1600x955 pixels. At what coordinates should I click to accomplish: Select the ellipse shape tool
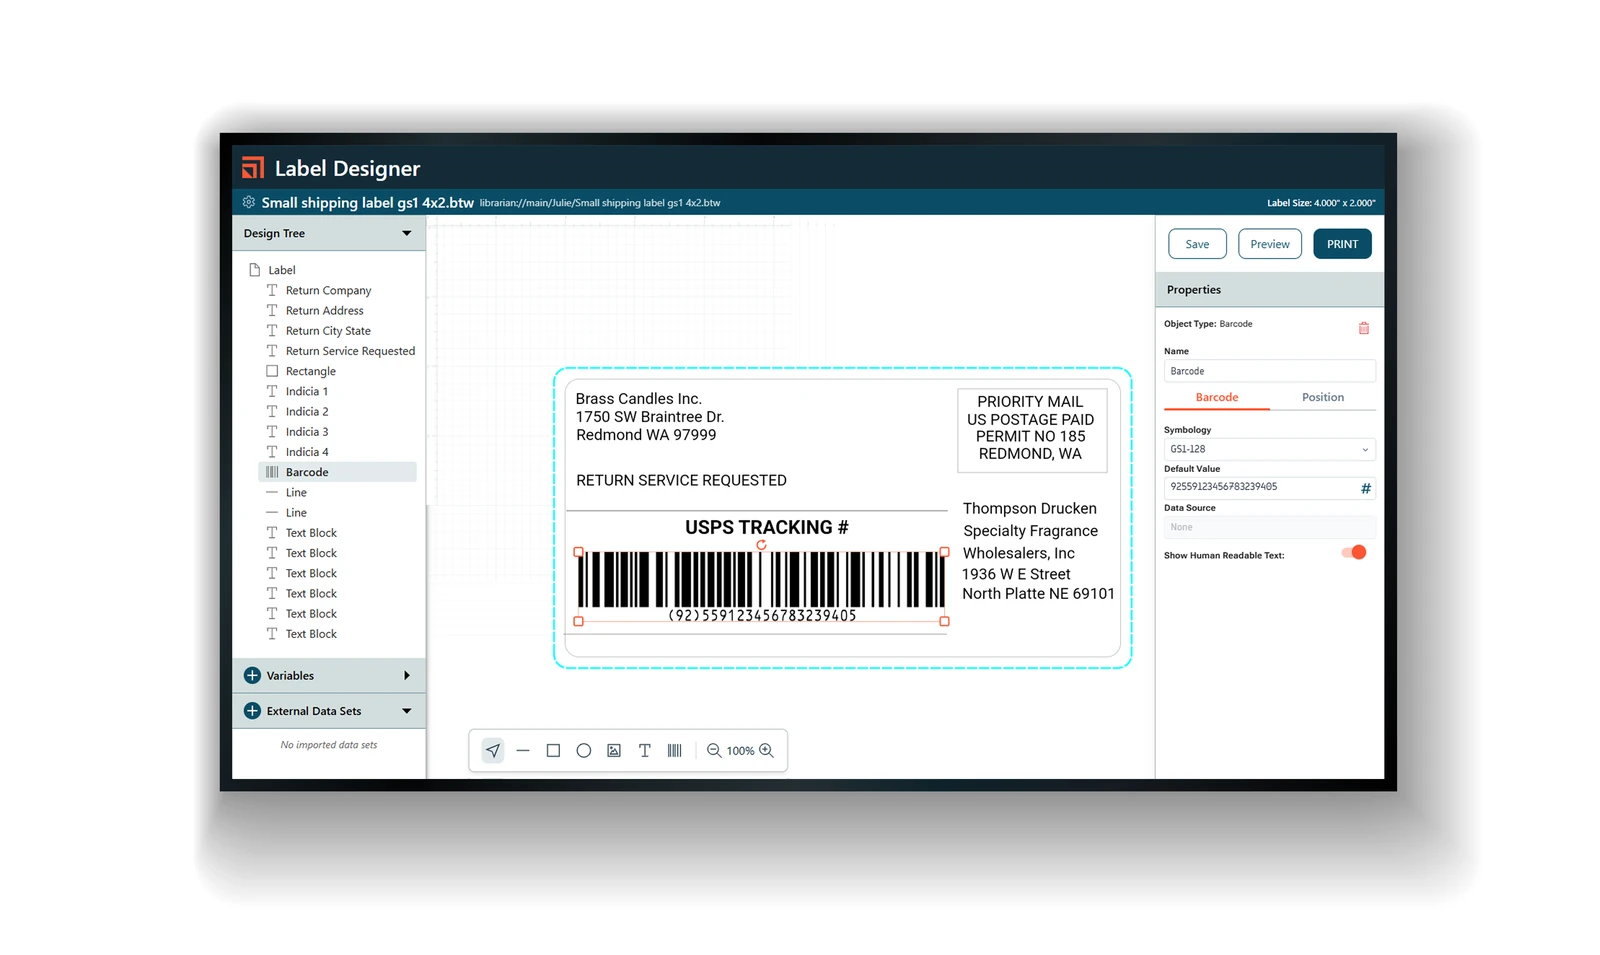click(584, 750)
